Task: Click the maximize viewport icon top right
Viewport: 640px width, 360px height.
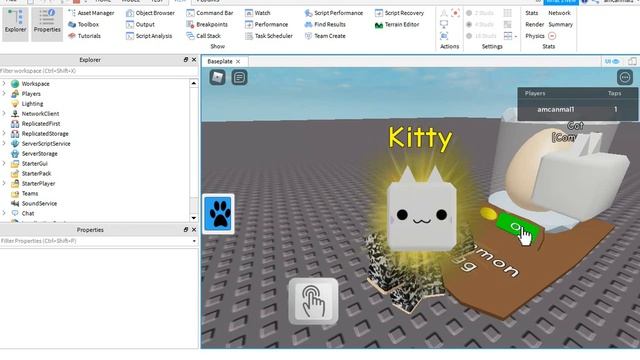Action: click(632, 62)
